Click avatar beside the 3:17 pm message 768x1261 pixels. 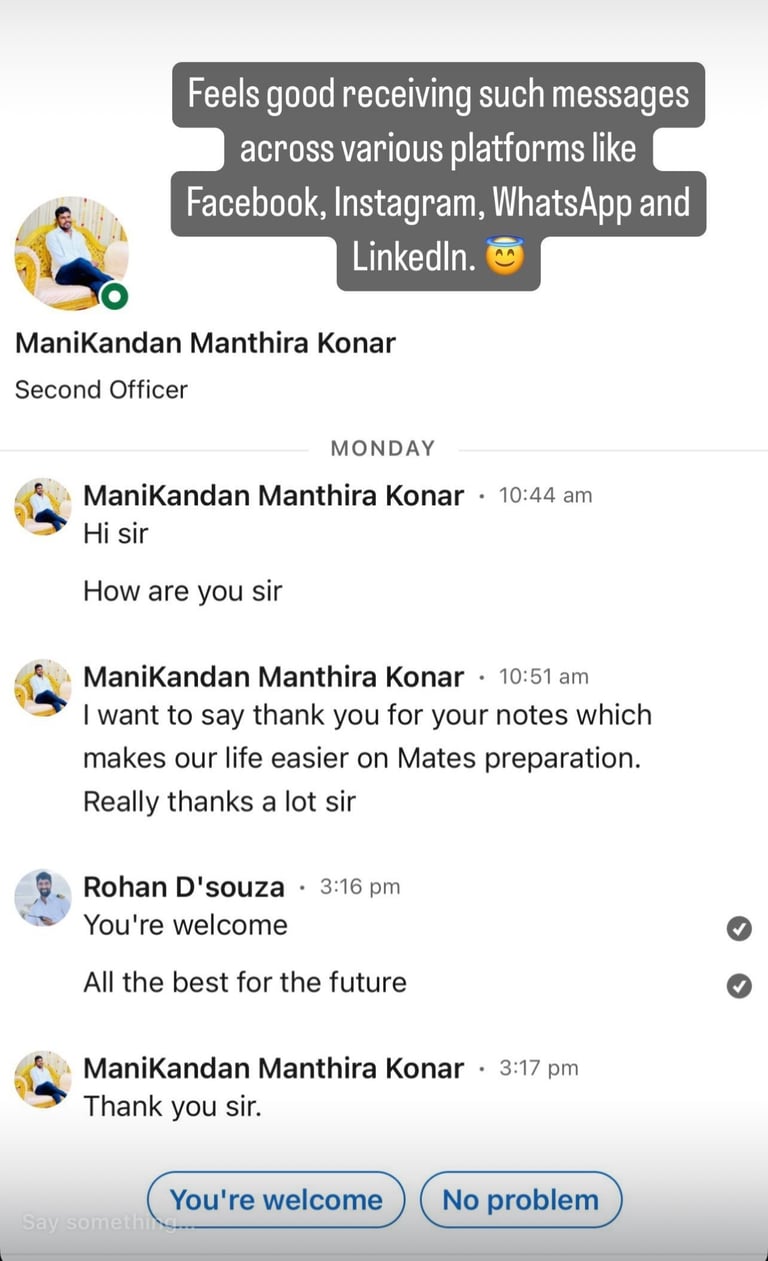click(43, 1079)
